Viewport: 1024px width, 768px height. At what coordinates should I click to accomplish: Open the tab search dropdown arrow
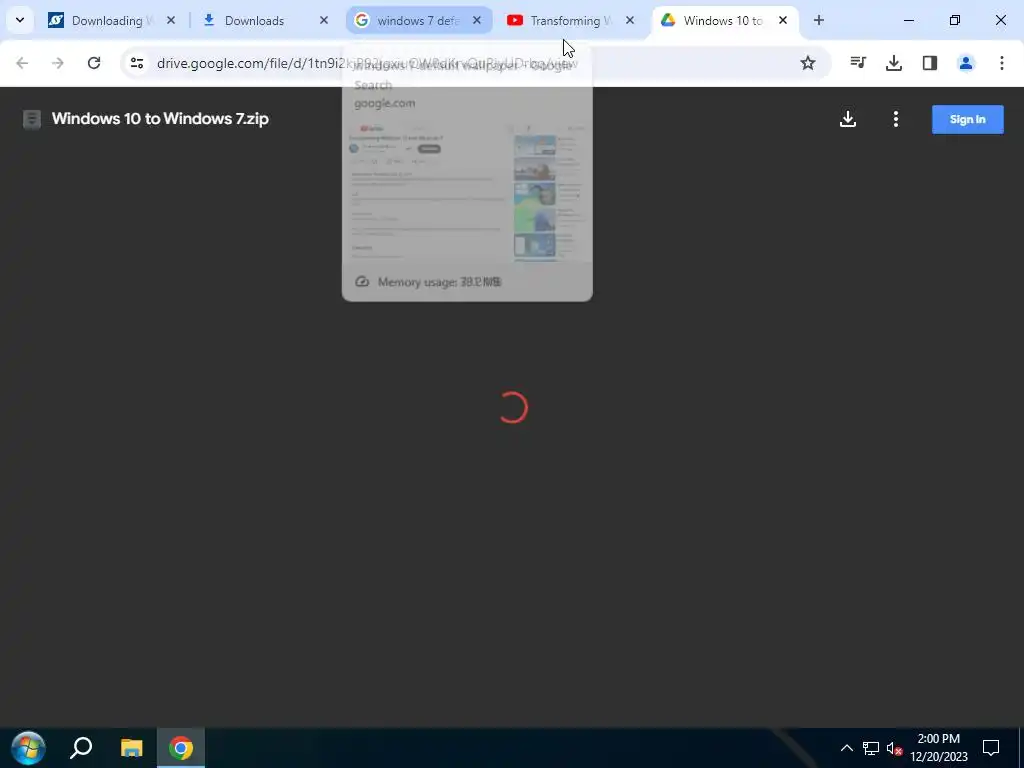pyautogui.click(x=20, y=20)
